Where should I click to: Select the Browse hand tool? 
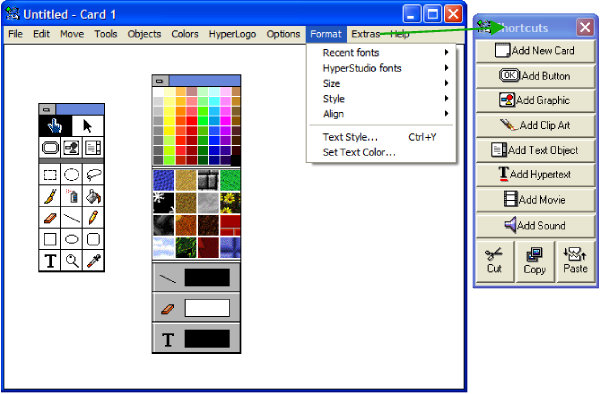pos(55,125)
